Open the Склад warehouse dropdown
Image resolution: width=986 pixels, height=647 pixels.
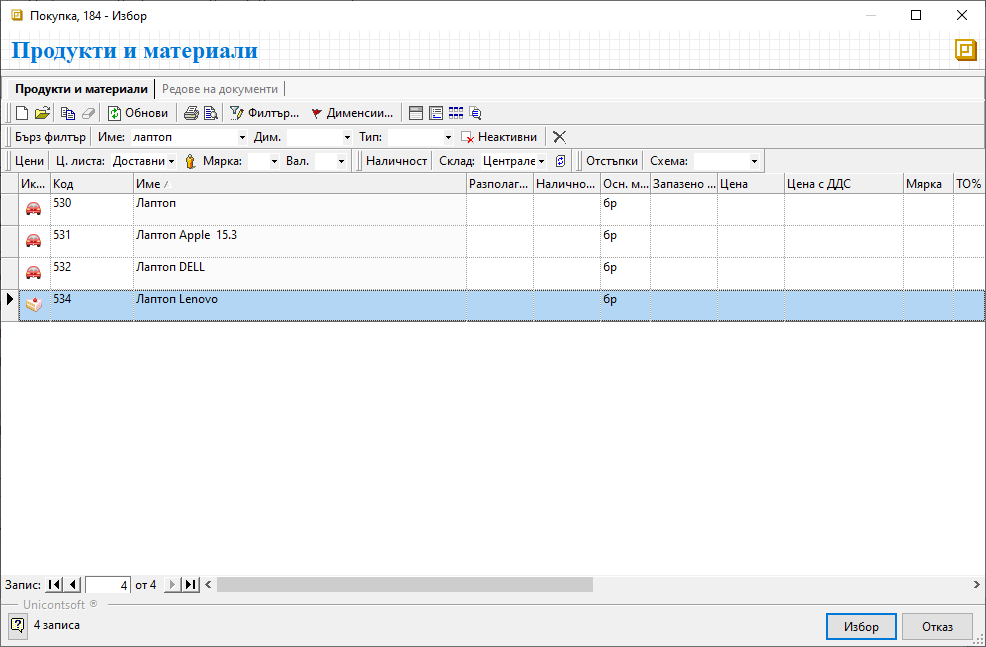541,161
